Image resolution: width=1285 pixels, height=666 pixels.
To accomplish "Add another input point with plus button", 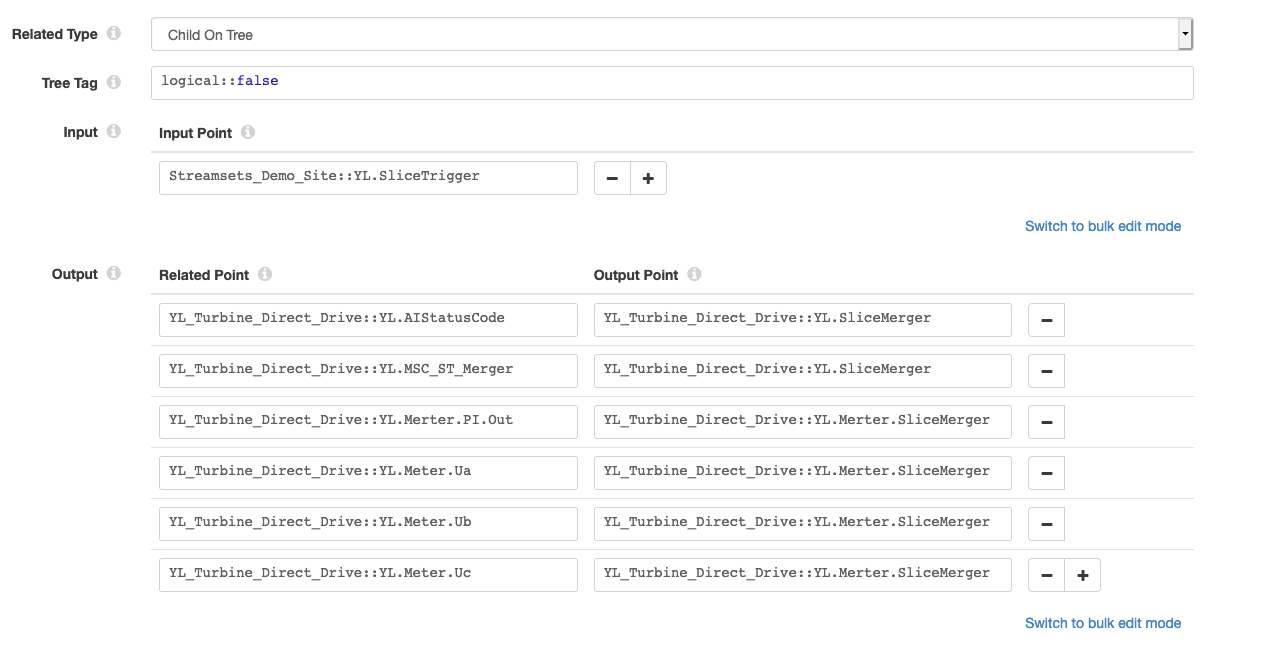I will point(648,177).
